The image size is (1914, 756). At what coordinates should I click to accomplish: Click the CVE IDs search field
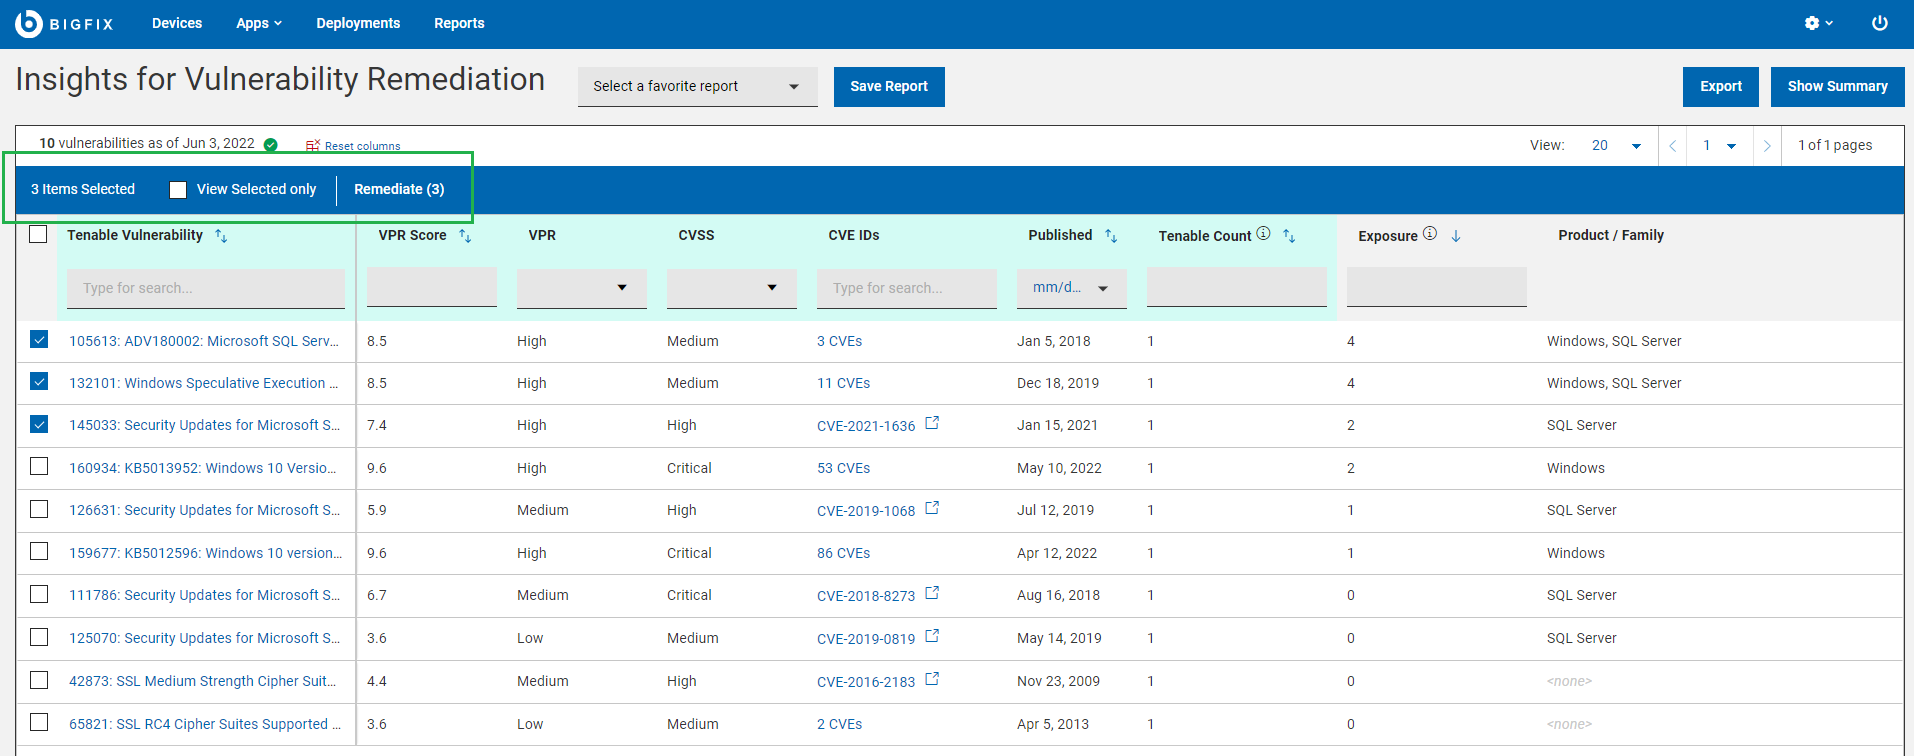tap(906, 288)
